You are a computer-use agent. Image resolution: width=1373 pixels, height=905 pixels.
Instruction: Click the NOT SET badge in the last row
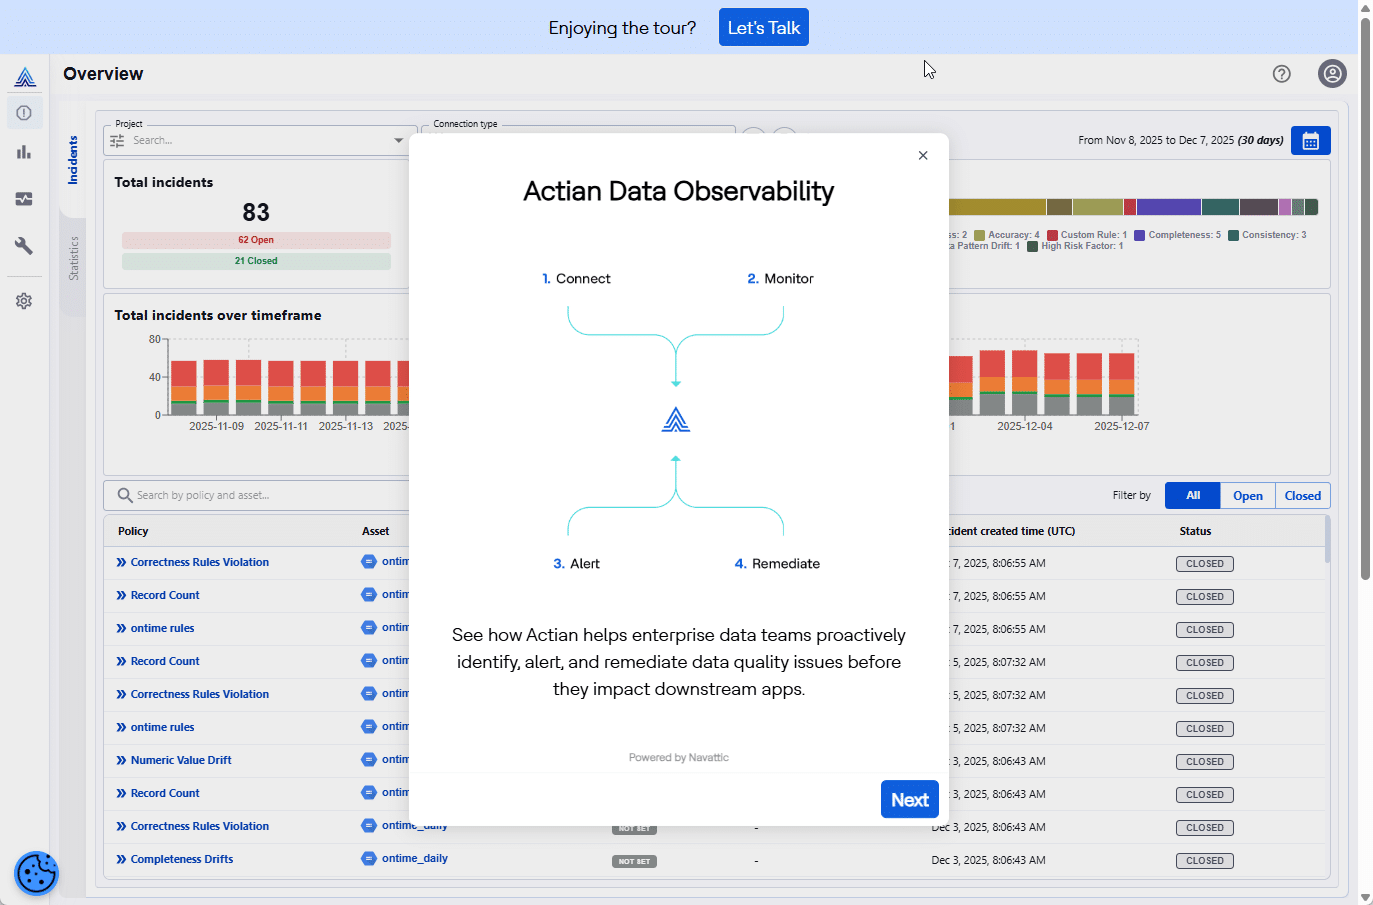(x=634, y=861)
